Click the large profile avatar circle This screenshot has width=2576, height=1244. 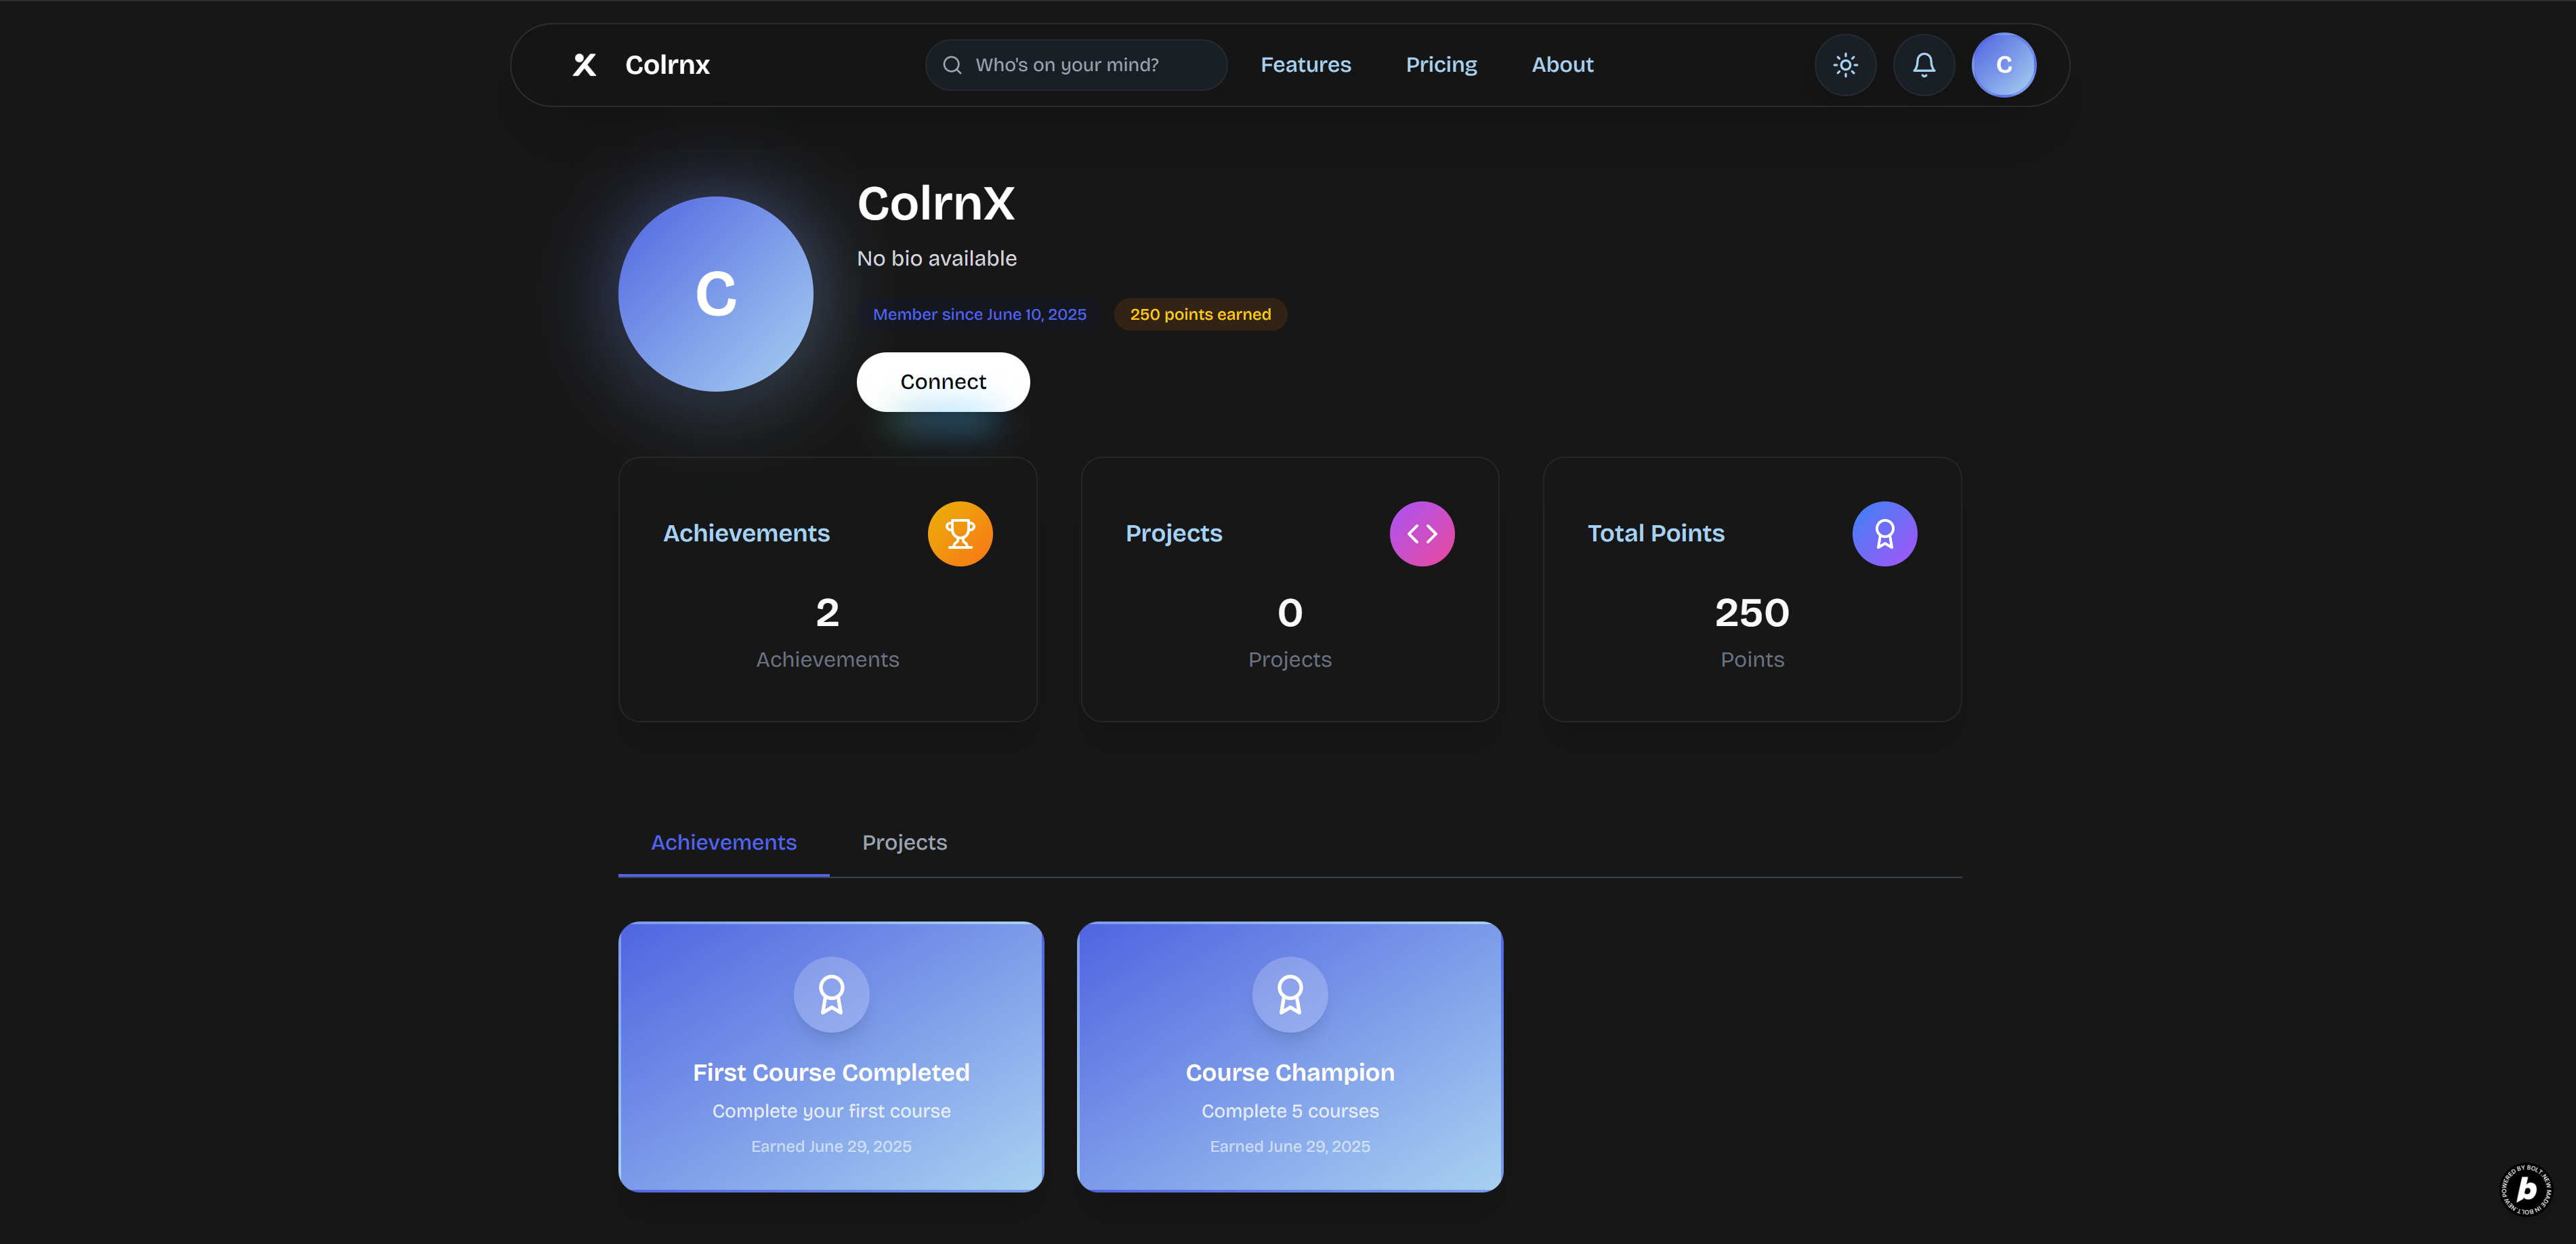click(715, 294)
